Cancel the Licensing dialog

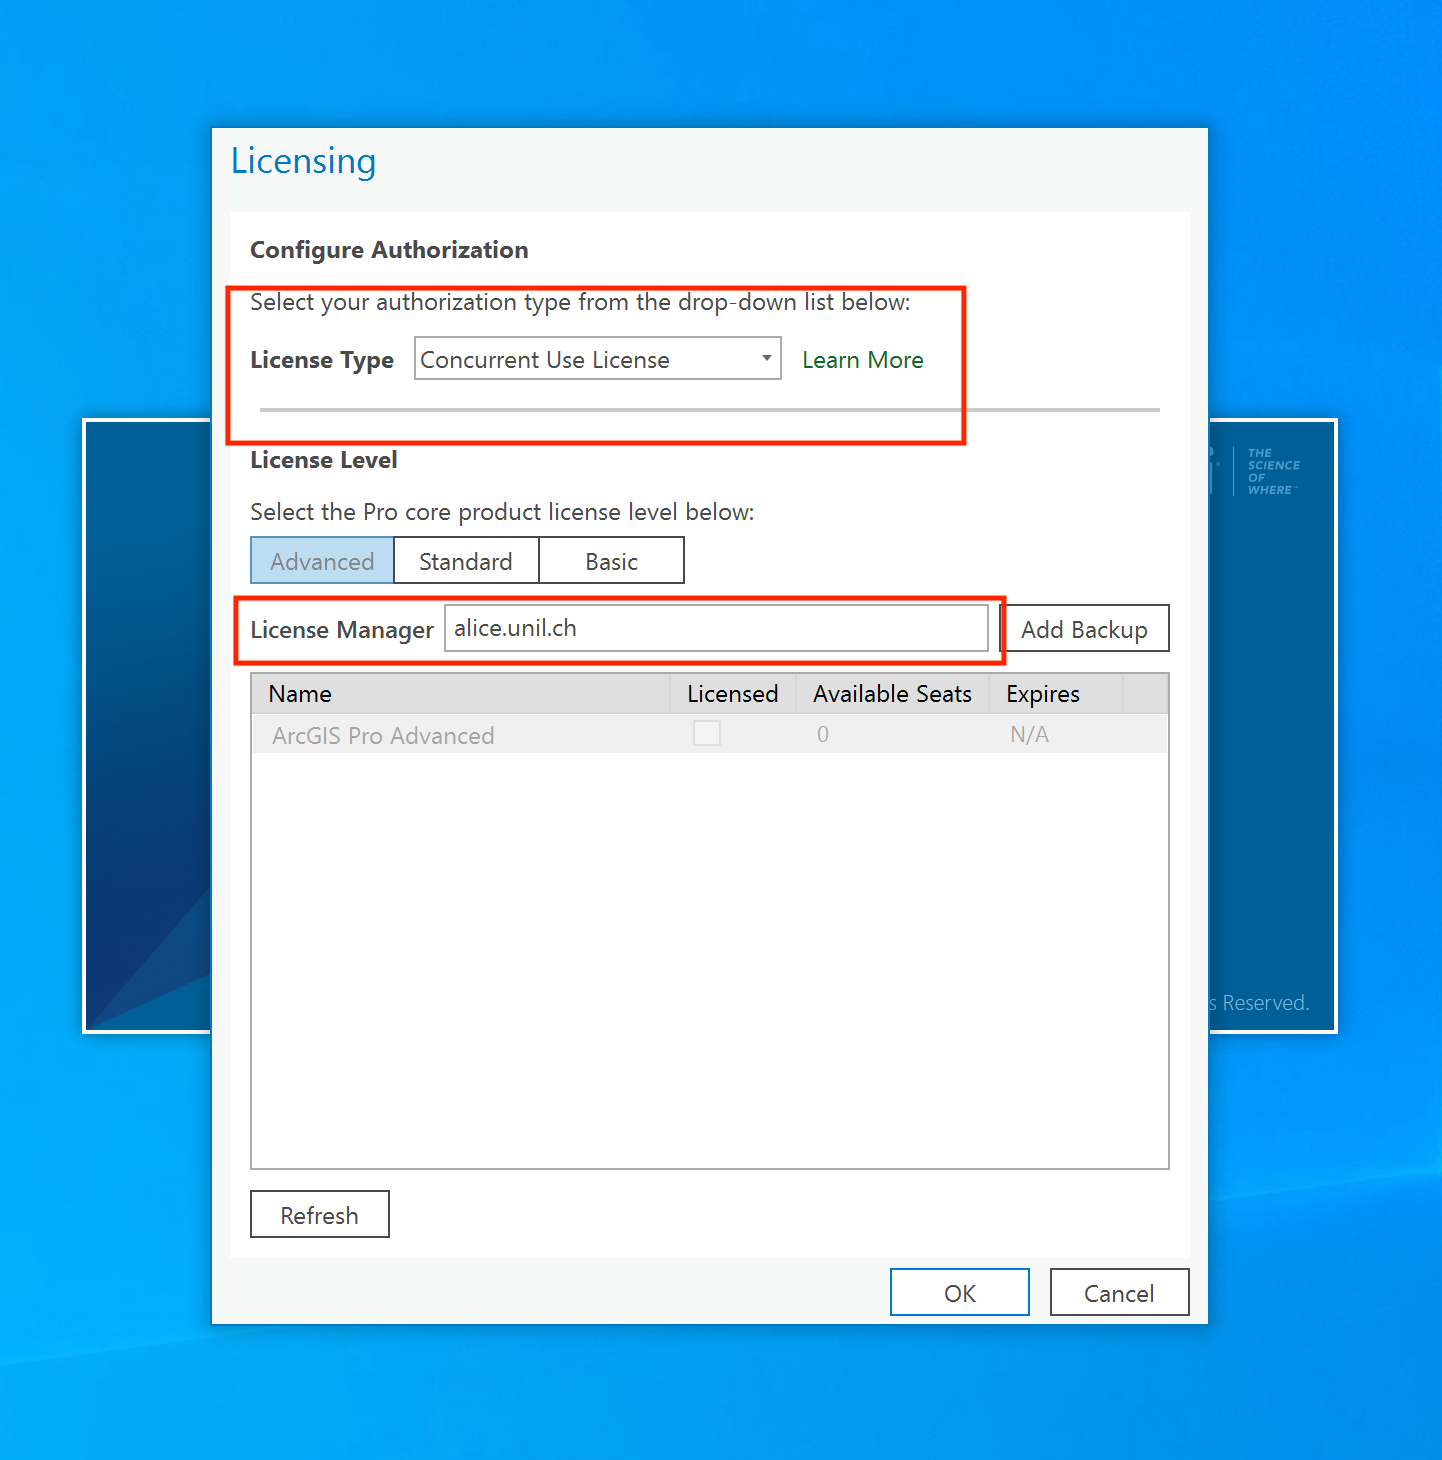tap(1119, 1293)
